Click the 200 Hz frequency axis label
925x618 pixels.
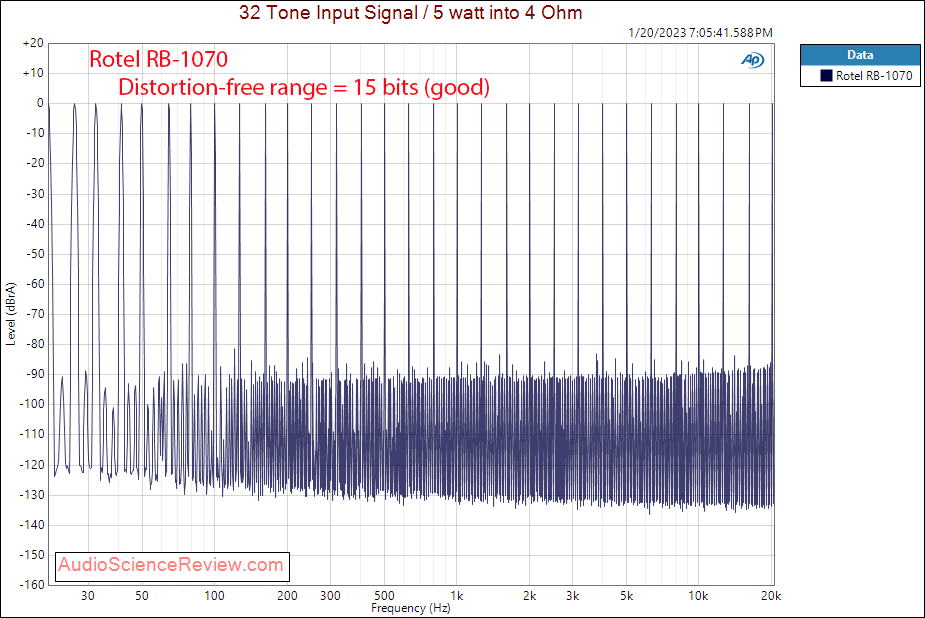(287, 596)
